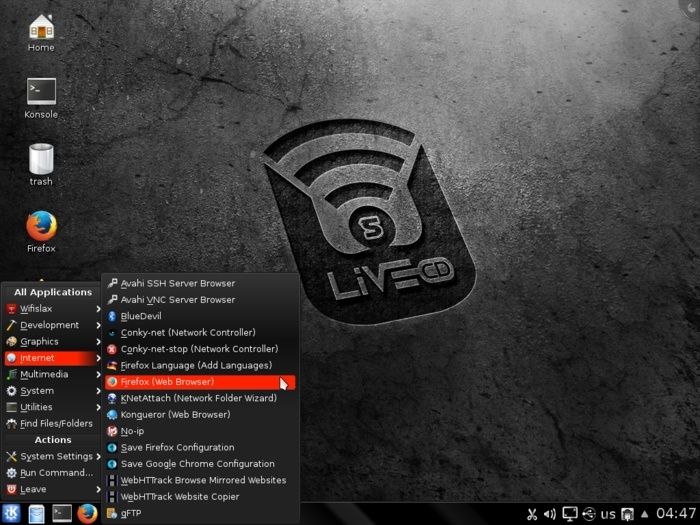Expand hidden tray icons arrow
This screenshot has width=700, height=525.
pos(645,514)
